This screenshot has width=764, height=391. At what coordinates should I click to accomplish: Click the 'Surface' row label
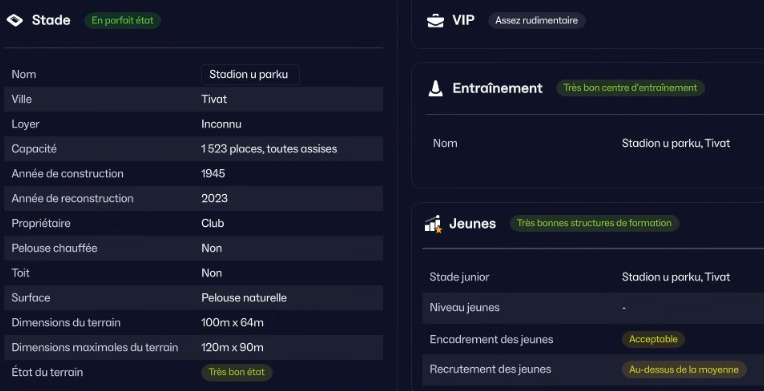[x=31, y=298]
